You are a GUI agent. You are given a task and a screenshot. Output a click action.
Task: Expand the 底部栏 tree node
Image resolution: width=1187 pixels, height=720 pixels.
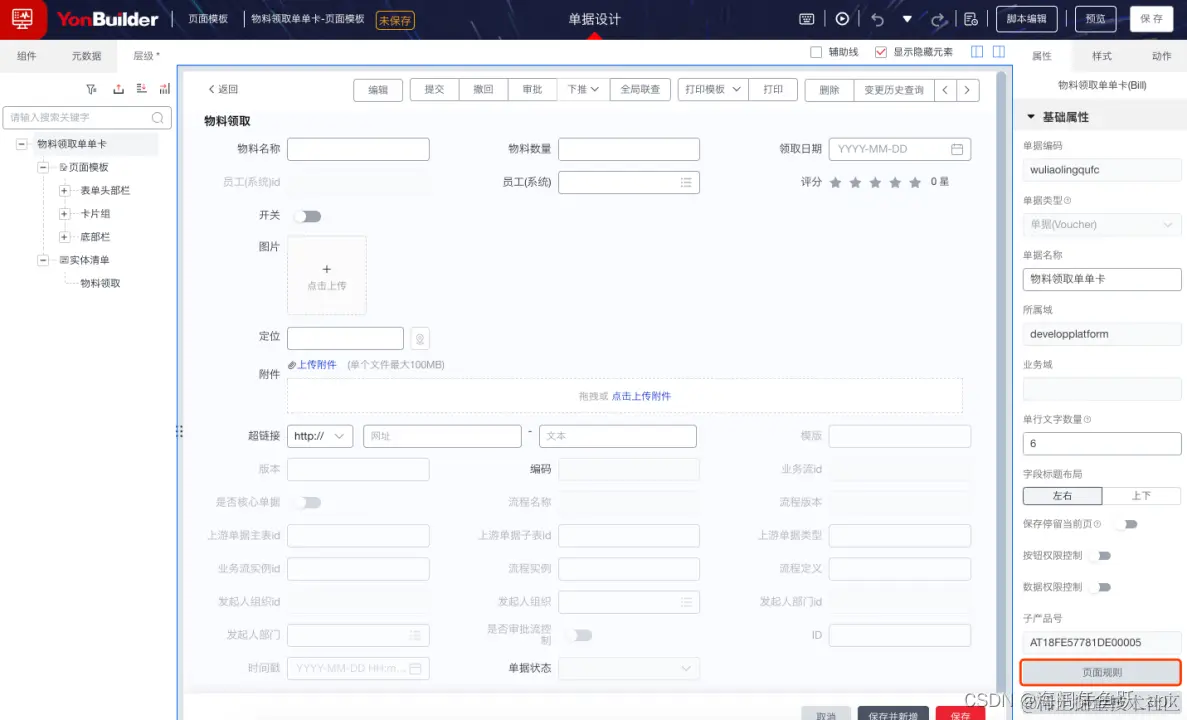(x=64, y=237)
